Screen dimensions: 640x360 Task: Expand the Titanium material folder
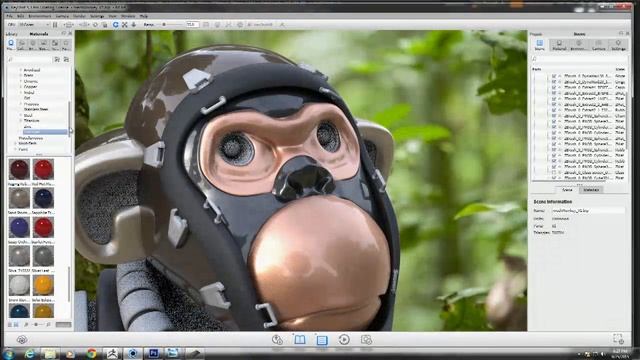tap(21, 121)
